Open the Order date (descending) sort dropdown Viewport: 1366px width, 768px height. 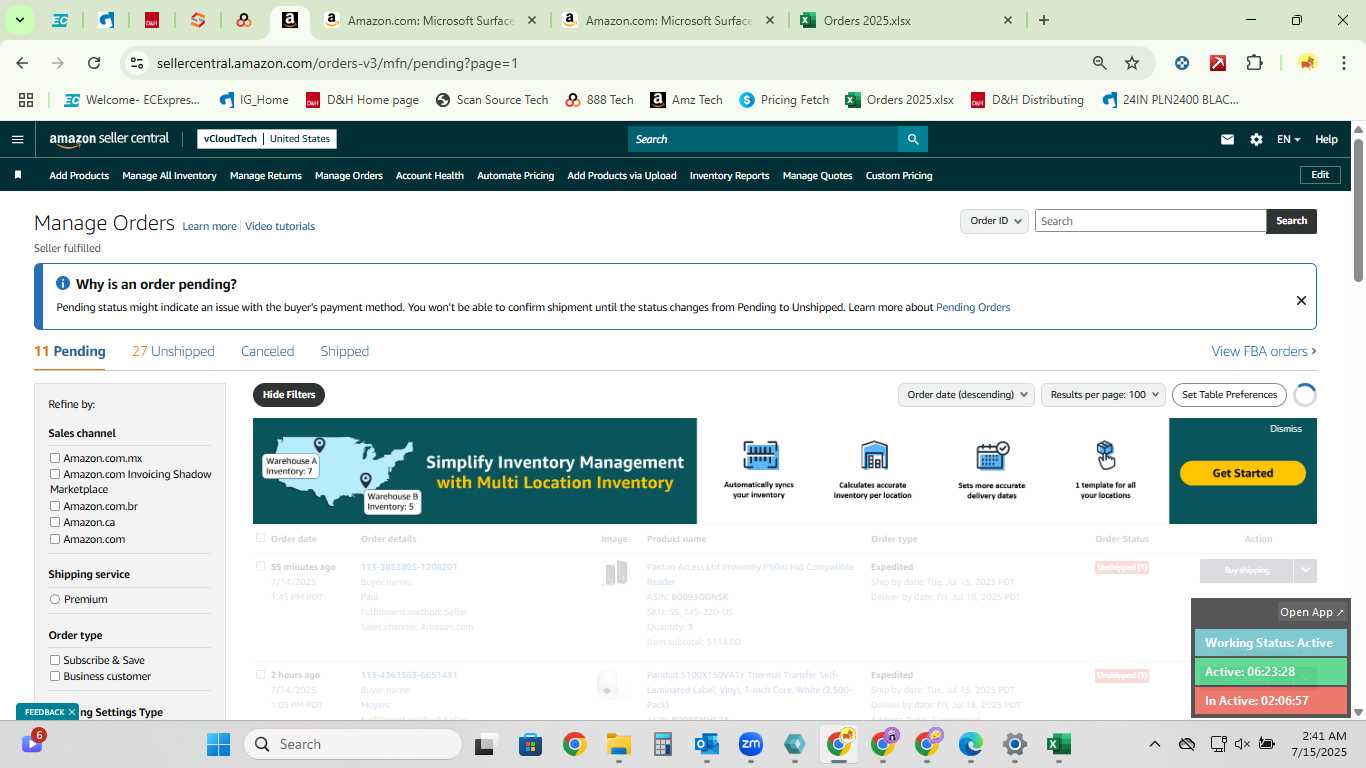(966, 394)
